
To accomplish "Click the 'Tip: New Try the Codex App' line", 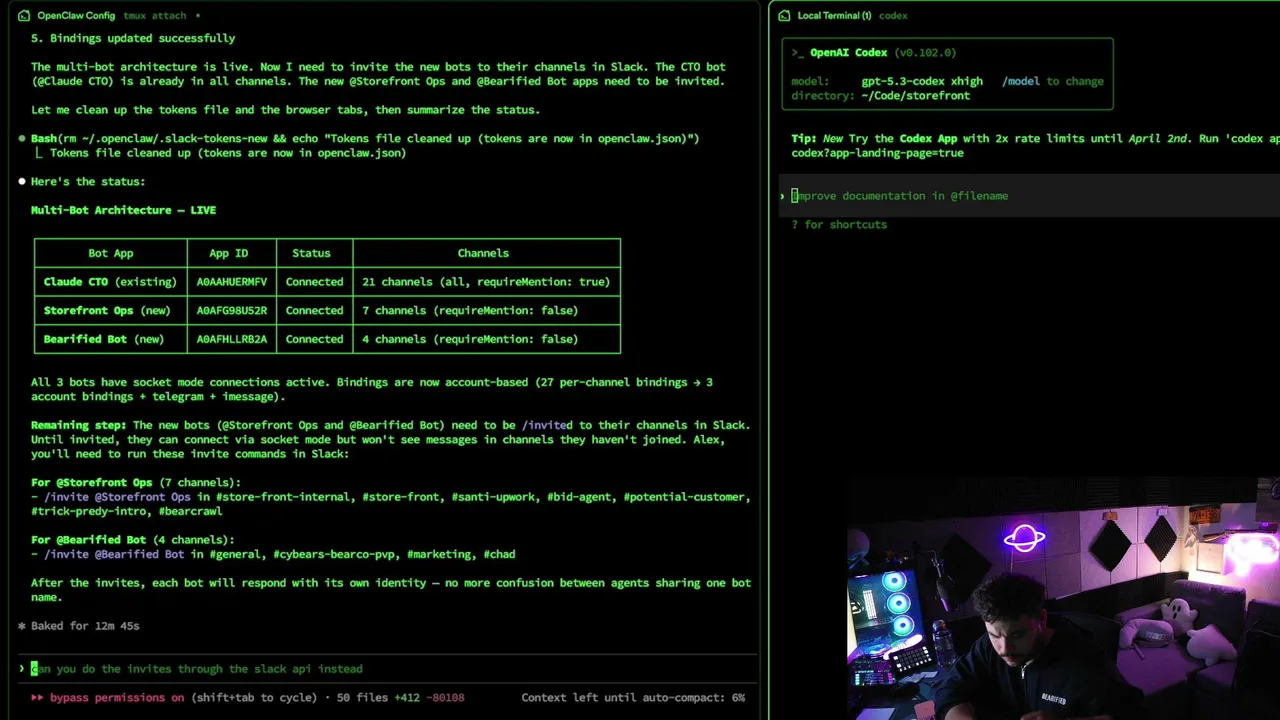I will click(1035, 139).
